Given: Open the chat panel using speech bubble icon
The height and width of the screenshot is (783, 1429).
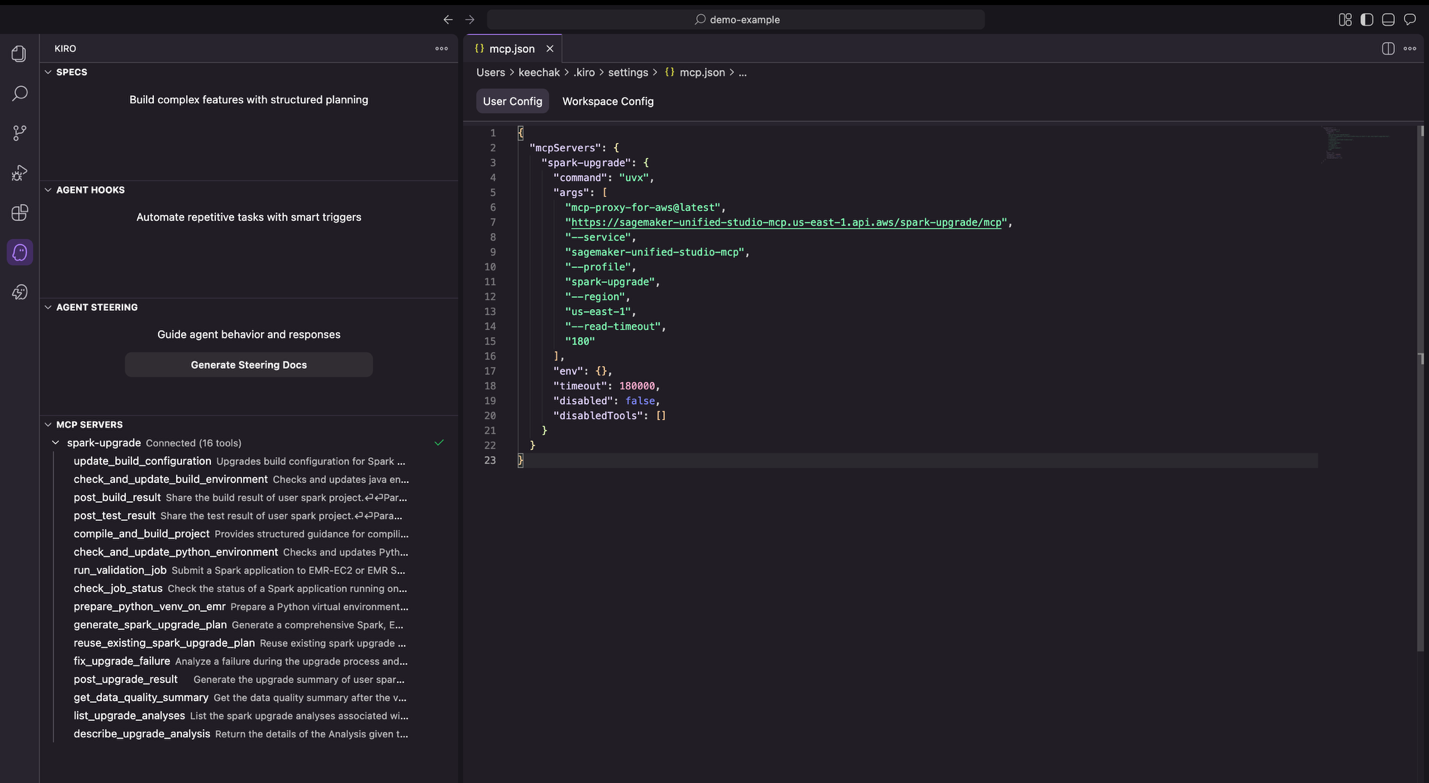Looking at the screenshot, I should click(x=1410, y=20).
